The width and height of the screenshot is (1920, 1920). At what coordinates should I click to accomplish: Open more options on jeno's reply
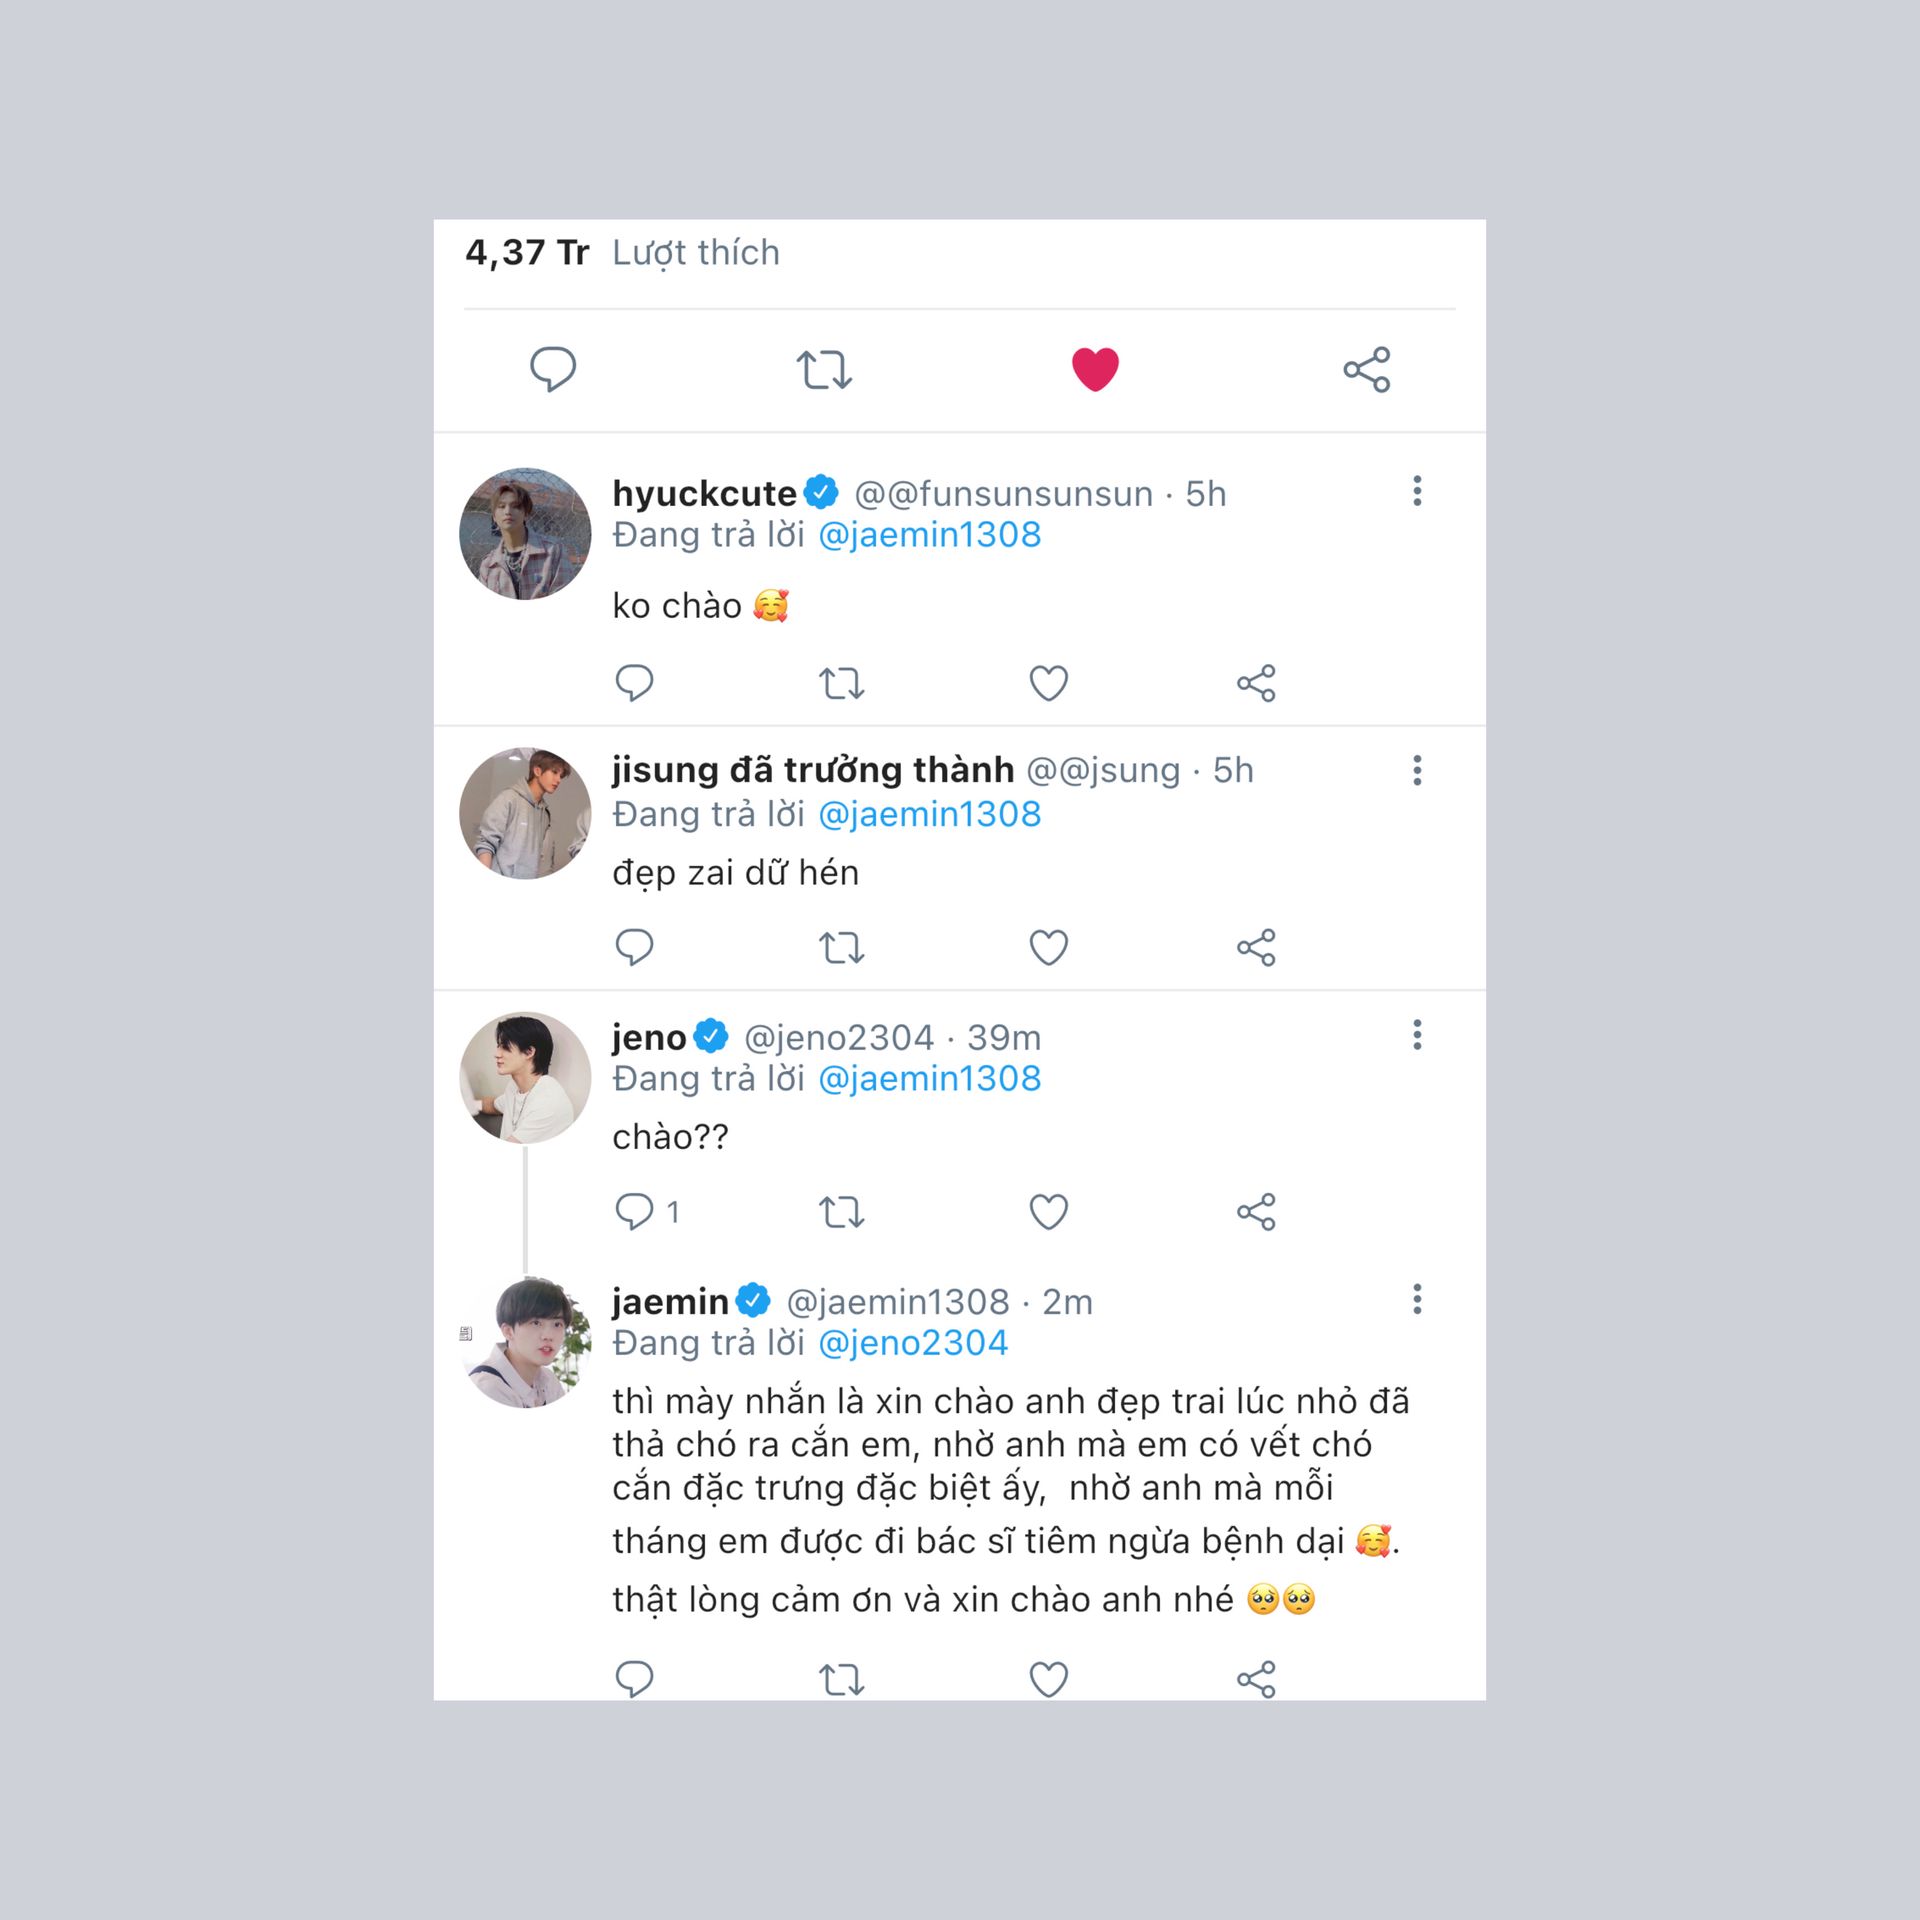coord(1416,1035)
